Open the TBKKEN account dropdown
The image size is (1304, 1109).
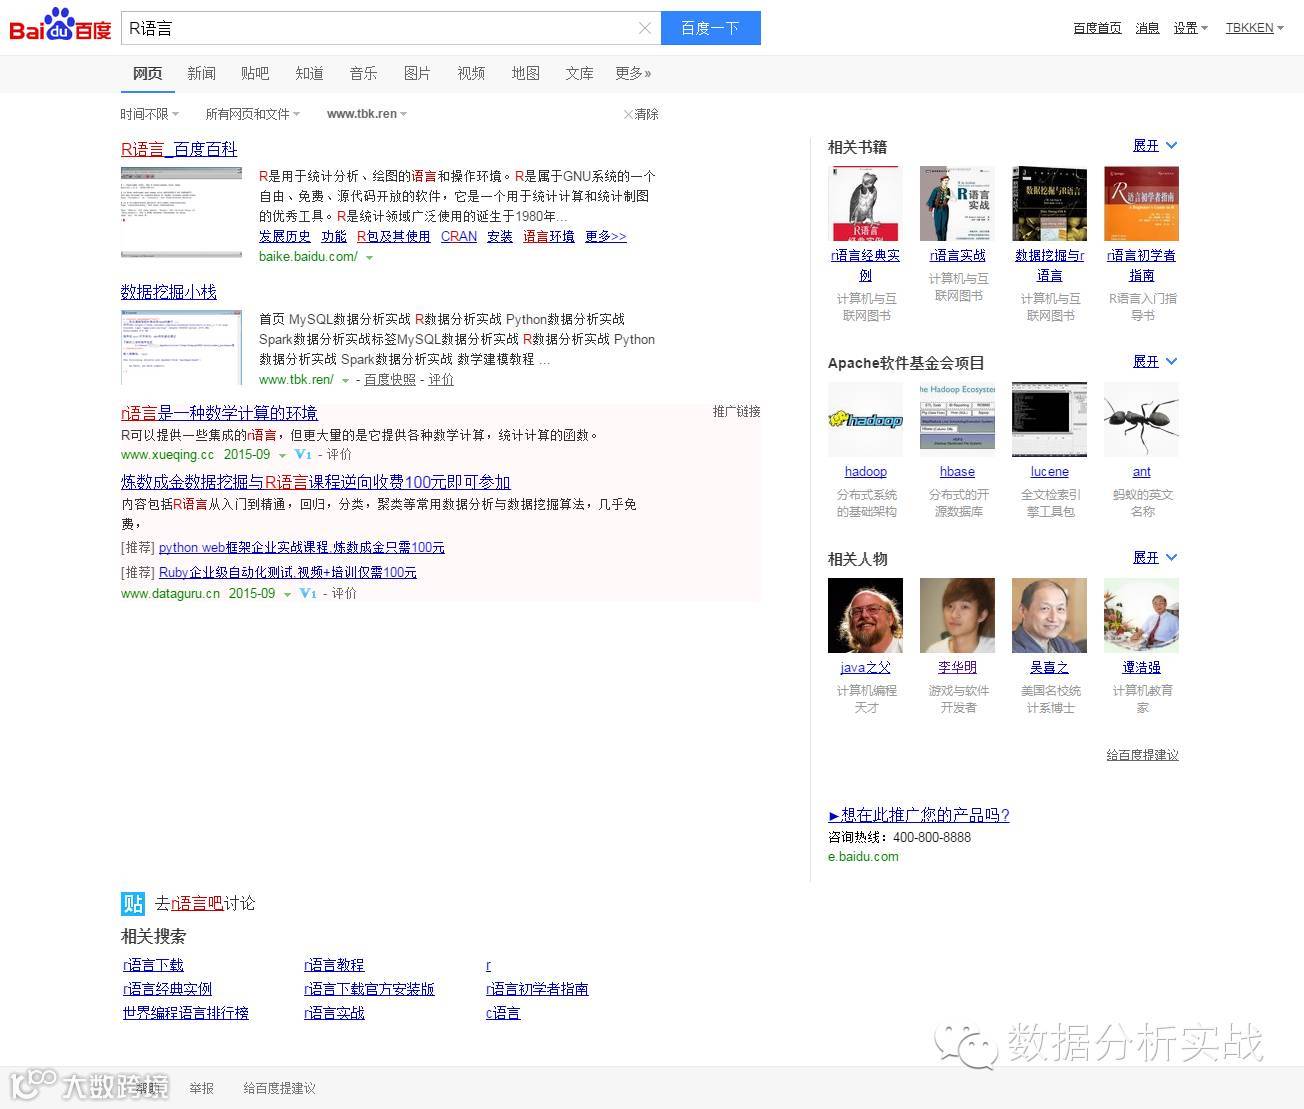click(x=1255, y=28)
